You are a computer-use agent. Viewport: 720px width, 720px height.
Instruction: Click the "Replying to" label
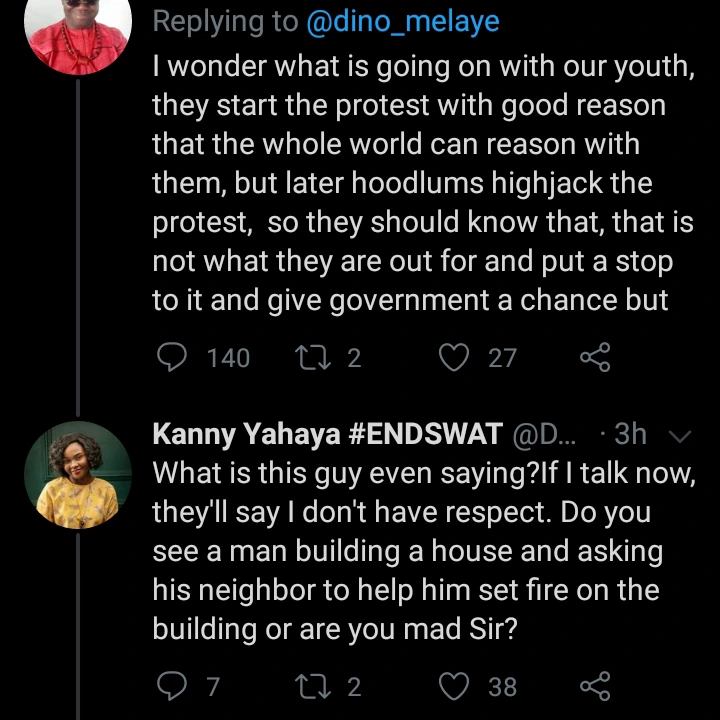[x=225, y=22]
